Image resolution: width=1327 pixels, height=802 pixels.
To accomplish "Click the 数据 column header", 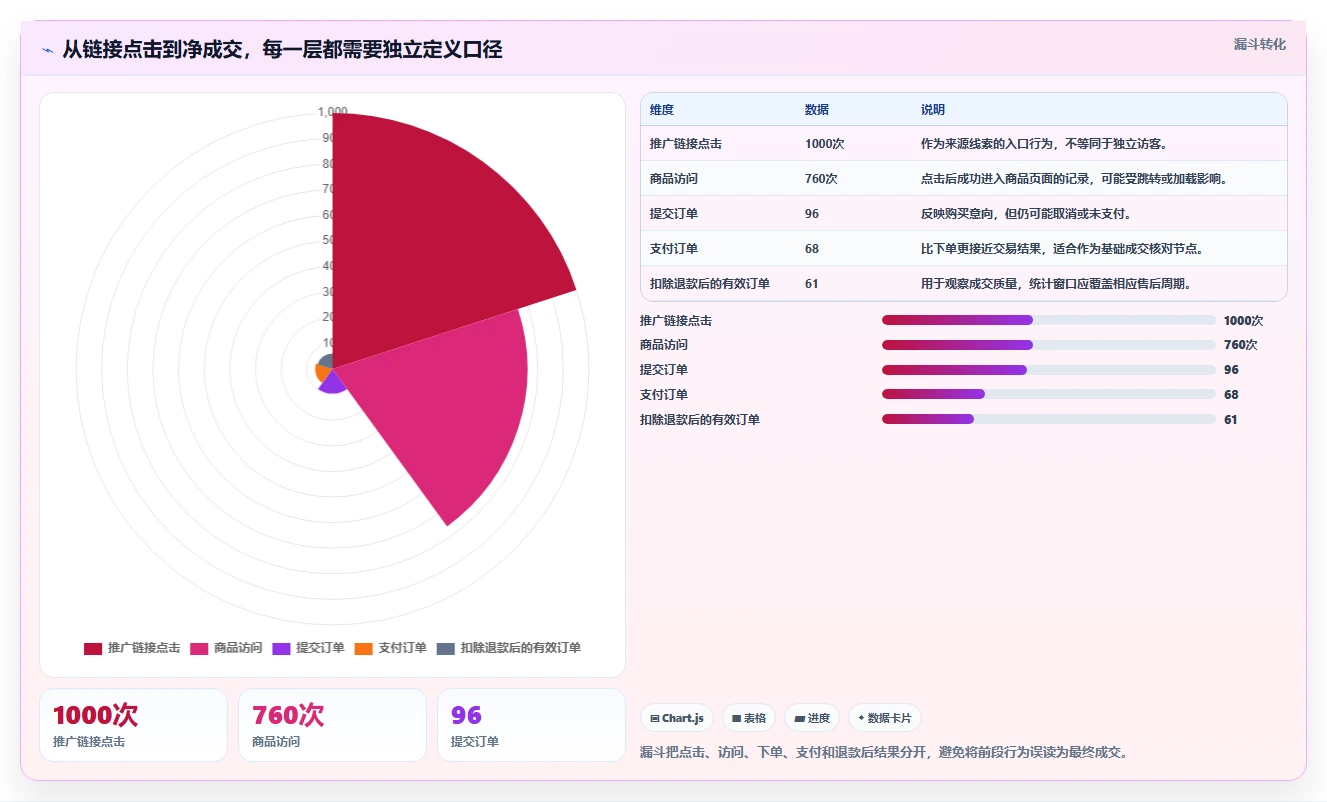I will pos(817,110).
